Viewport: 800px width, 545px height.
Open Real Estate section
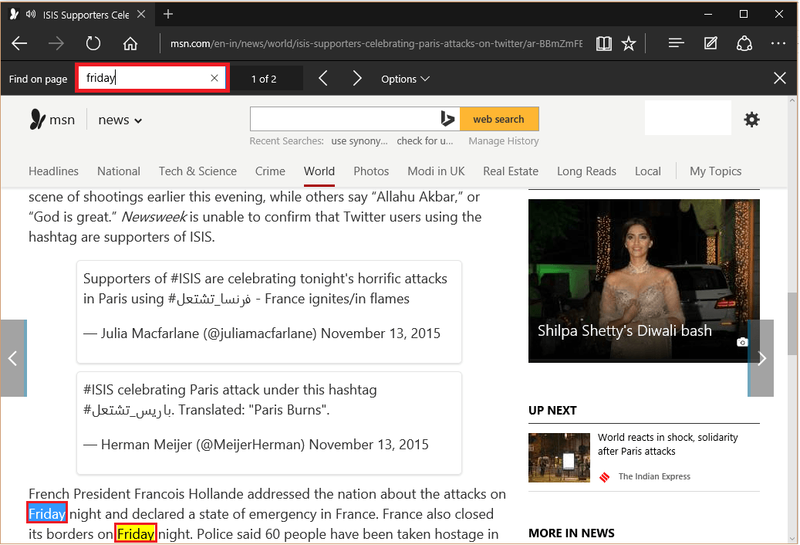click(511, 171)
